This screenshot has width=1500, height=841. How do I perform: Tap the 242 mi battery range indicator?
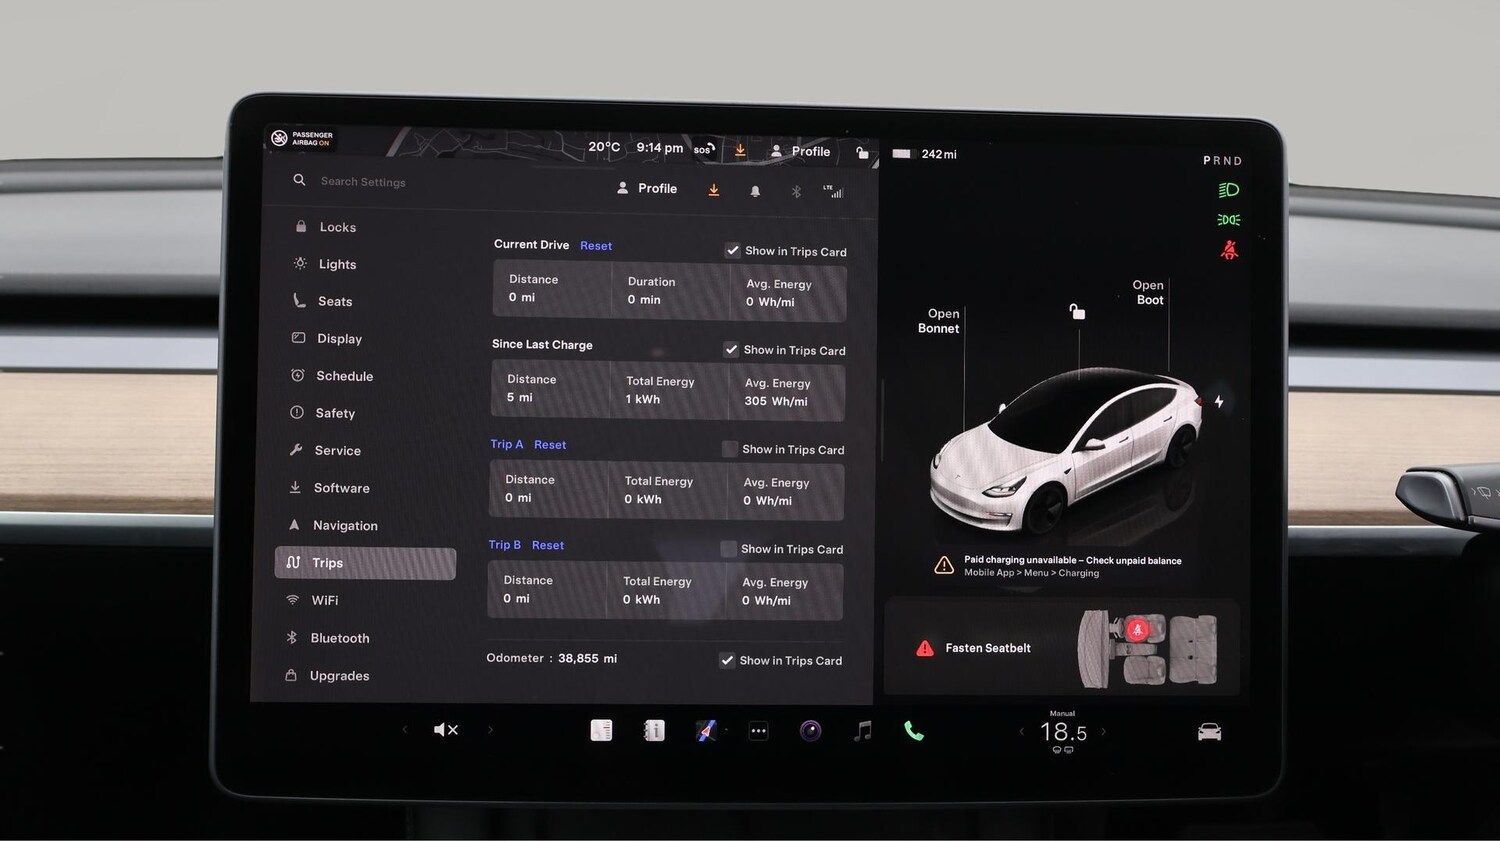[x=924, y=154]
